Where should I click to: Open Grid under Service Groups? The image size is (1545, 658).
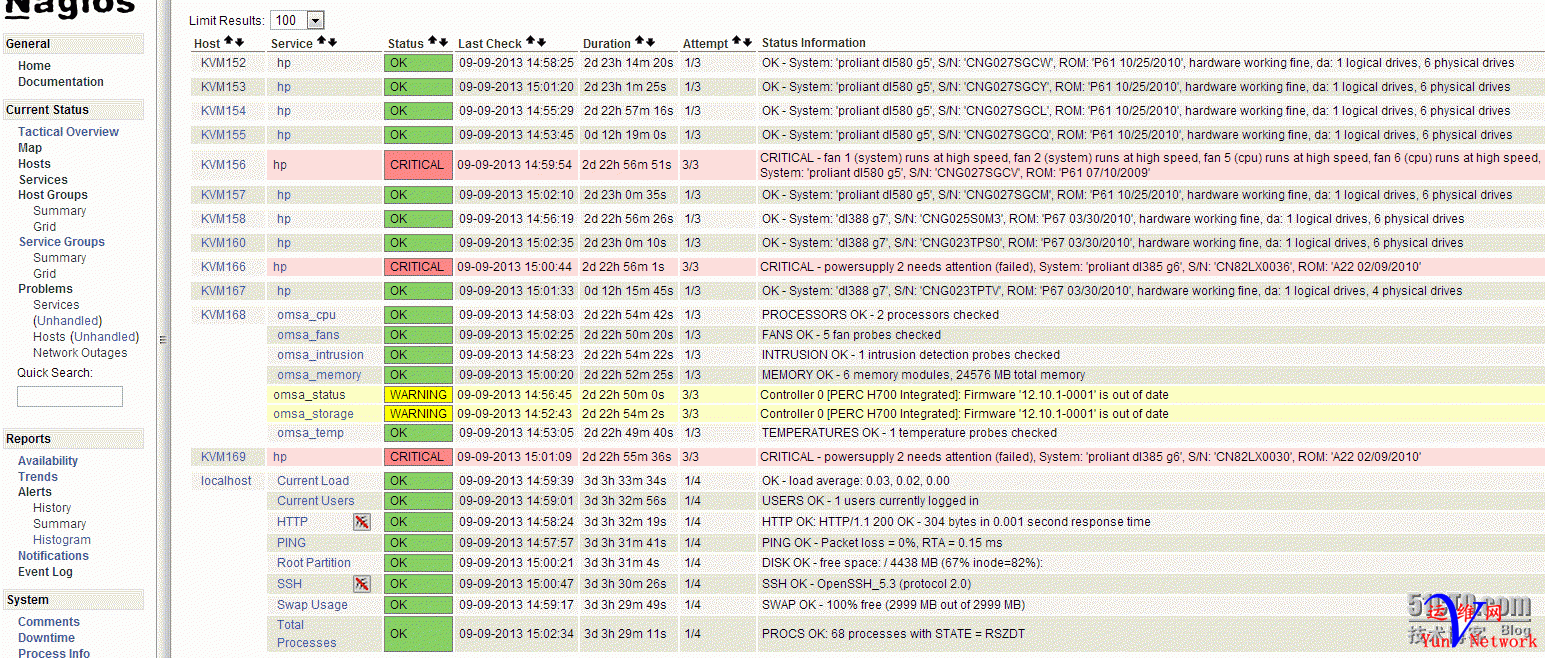tap(45, 274)
